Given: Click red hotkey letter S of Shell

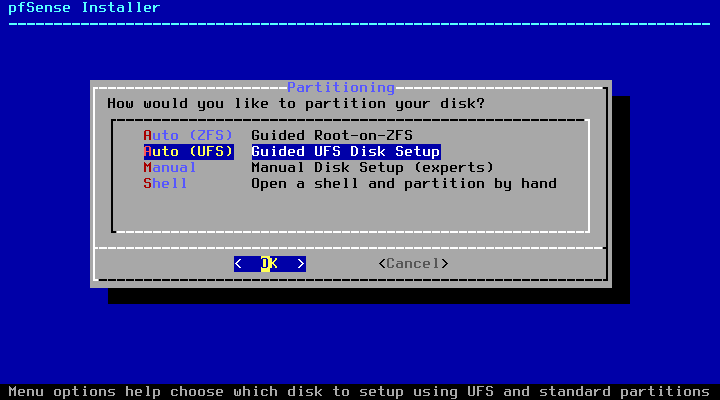Looking at the screenshot, I should point(148,183).
